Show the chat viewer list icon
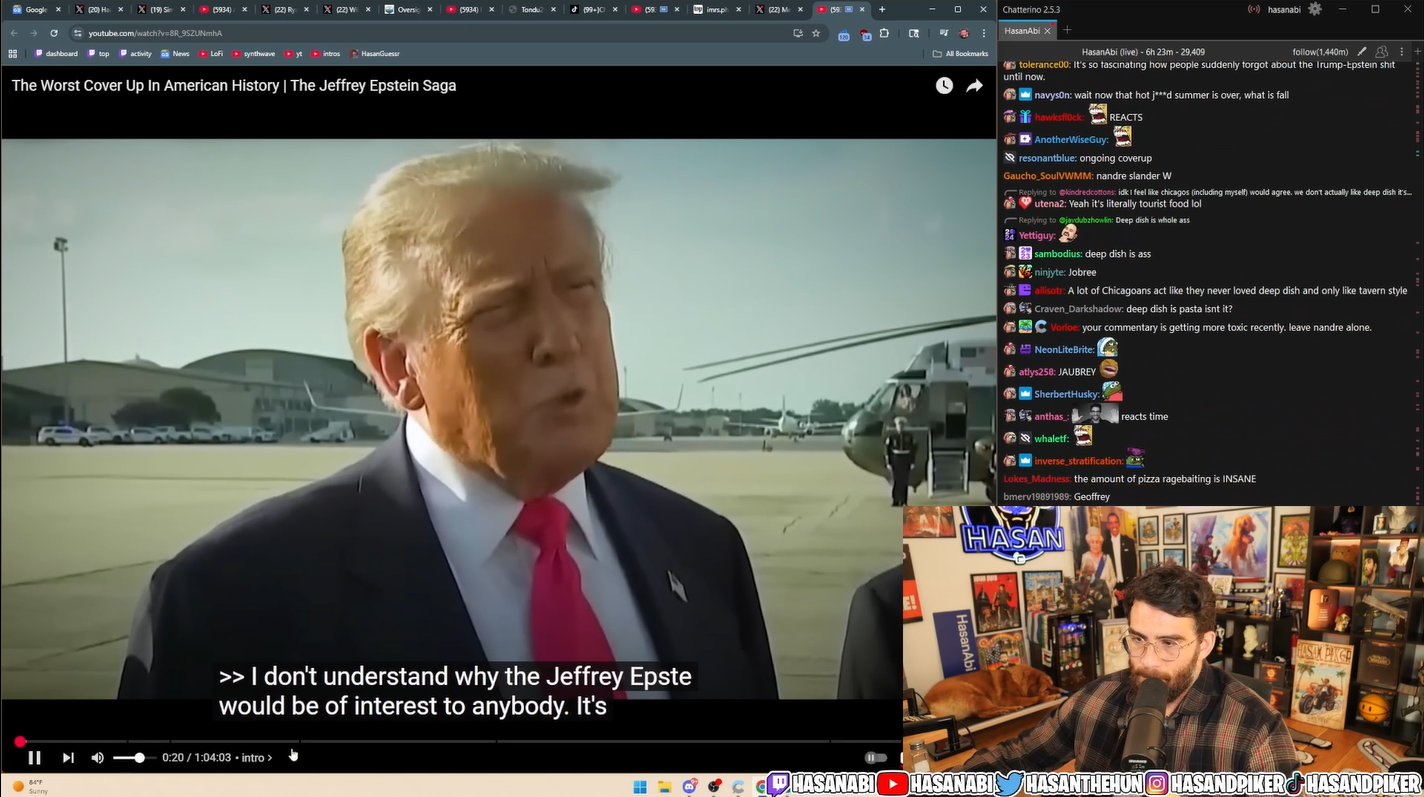This screenshot has height=797, width=1424. pyautogui.click(x=1381, y=52)
